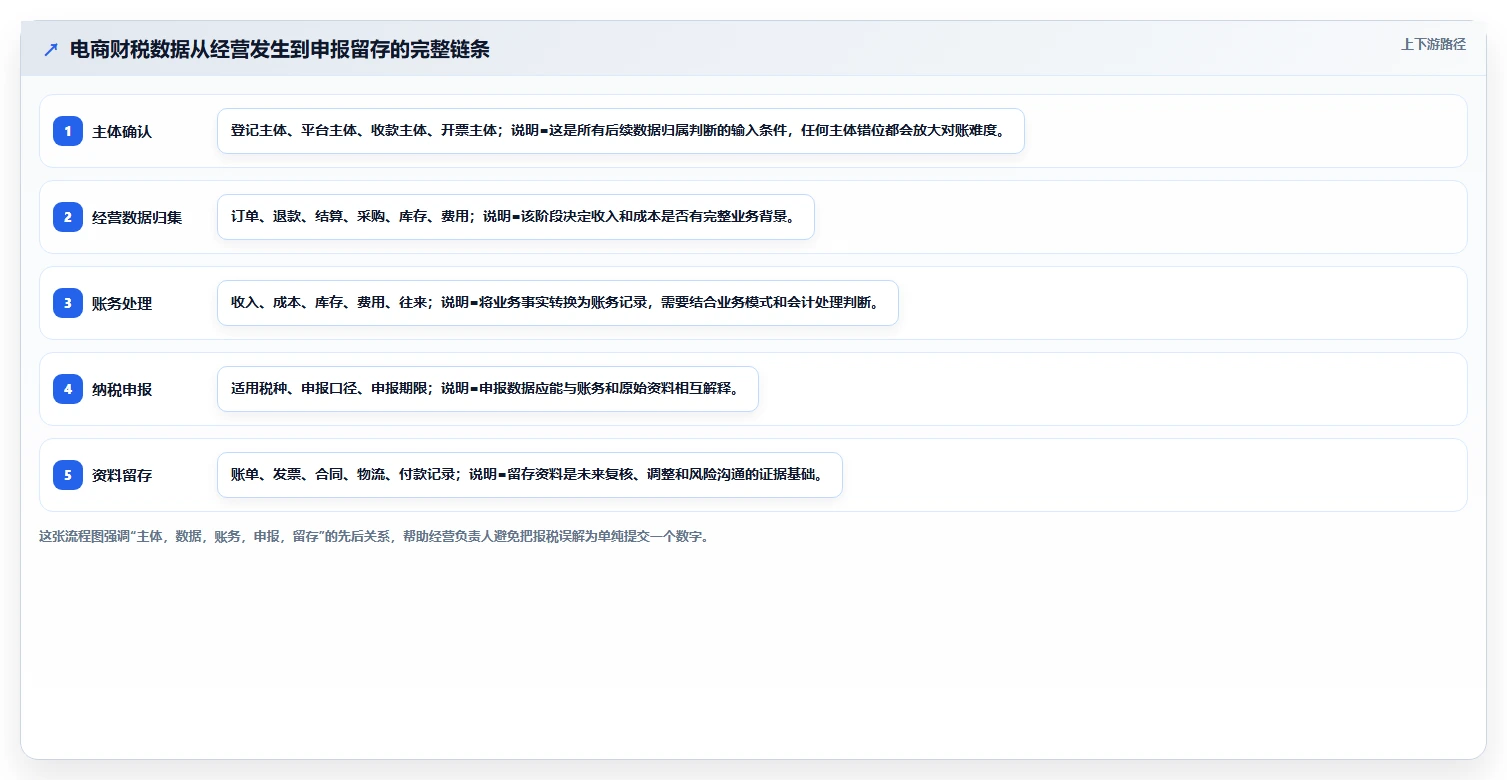This screenshot has height=780, width=1507.
Task: Select the 纳税申报 step label
Action: click(x=122, y=389)
